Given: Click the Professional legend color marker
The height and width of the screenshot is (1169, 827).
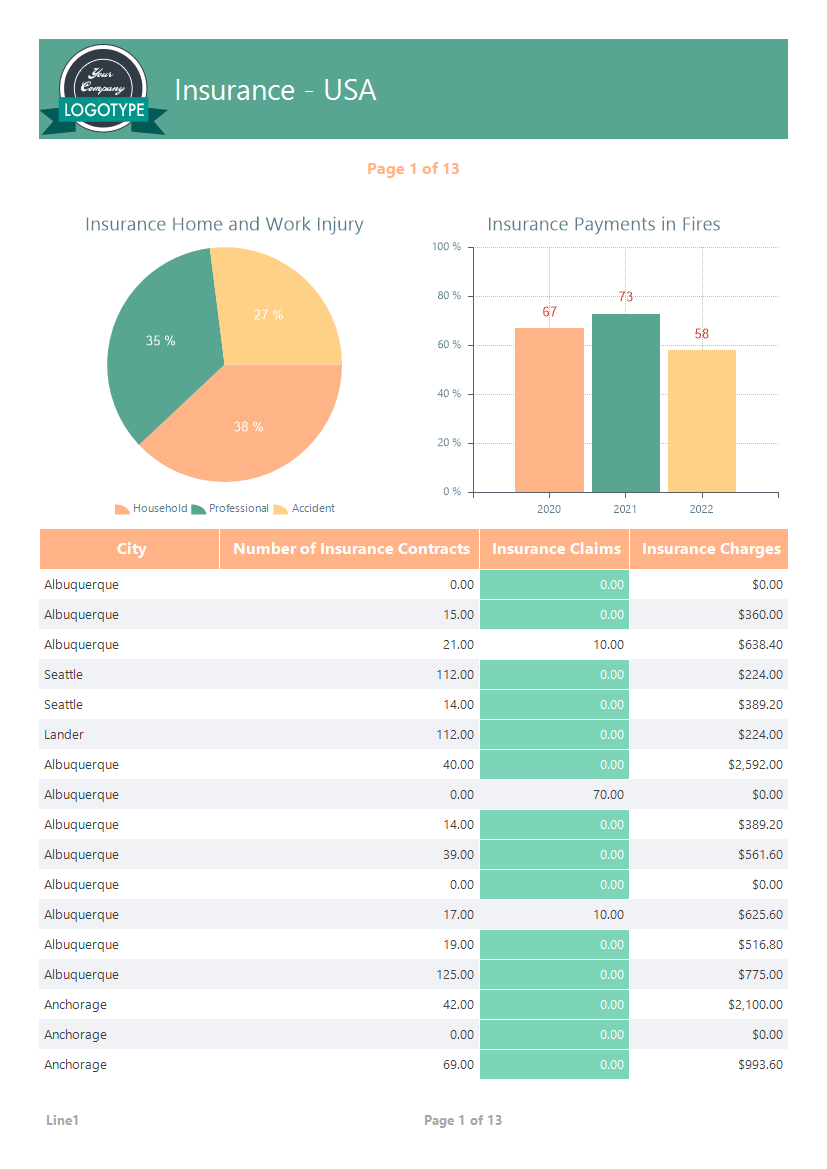Looking at the screenshot, I should coord(198,509).
